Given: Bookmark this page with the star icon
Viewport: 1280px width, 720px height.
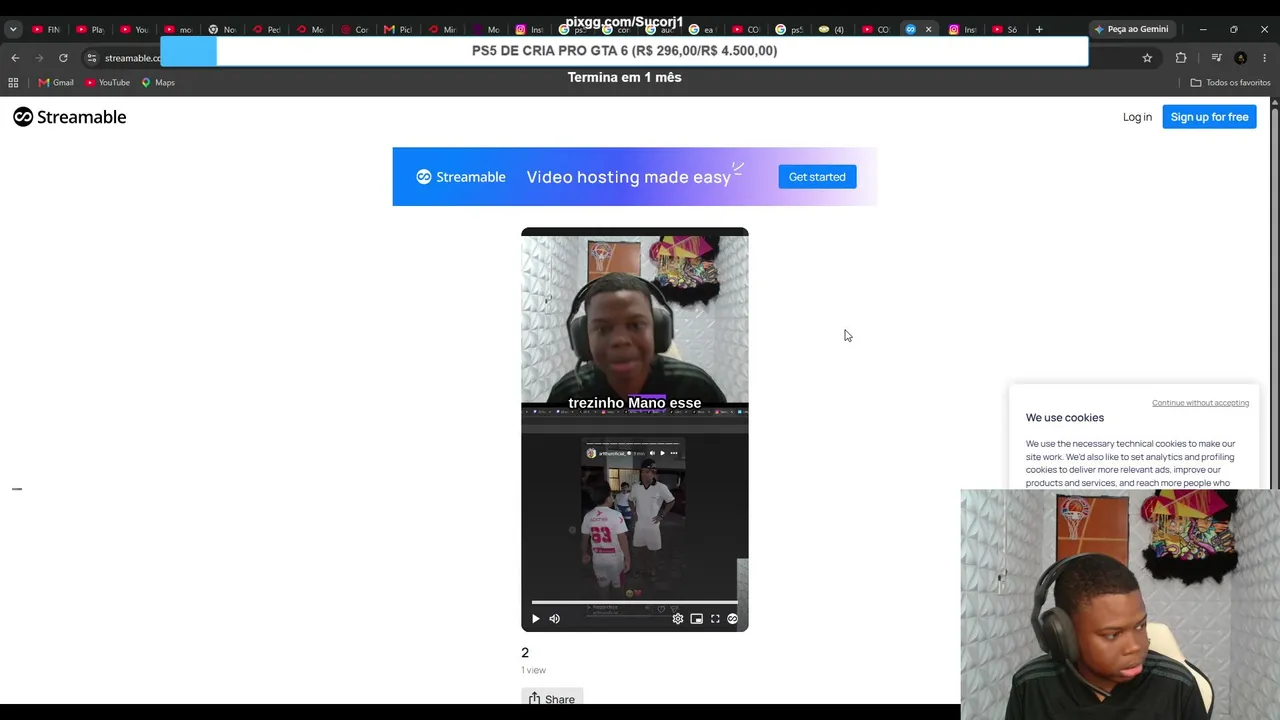Looking at the screenshot, I should 1147,58.
